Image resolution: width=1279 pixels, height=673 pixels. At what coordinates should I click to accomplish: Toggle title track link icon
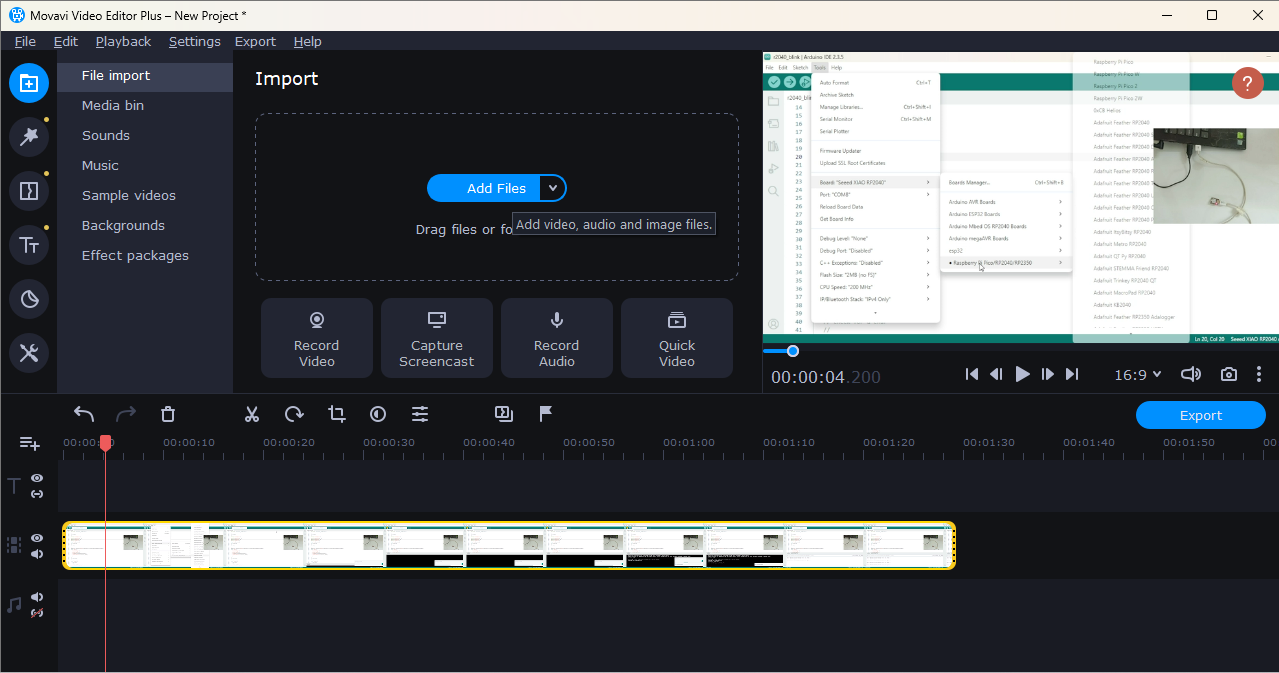[x=37, y=494]
